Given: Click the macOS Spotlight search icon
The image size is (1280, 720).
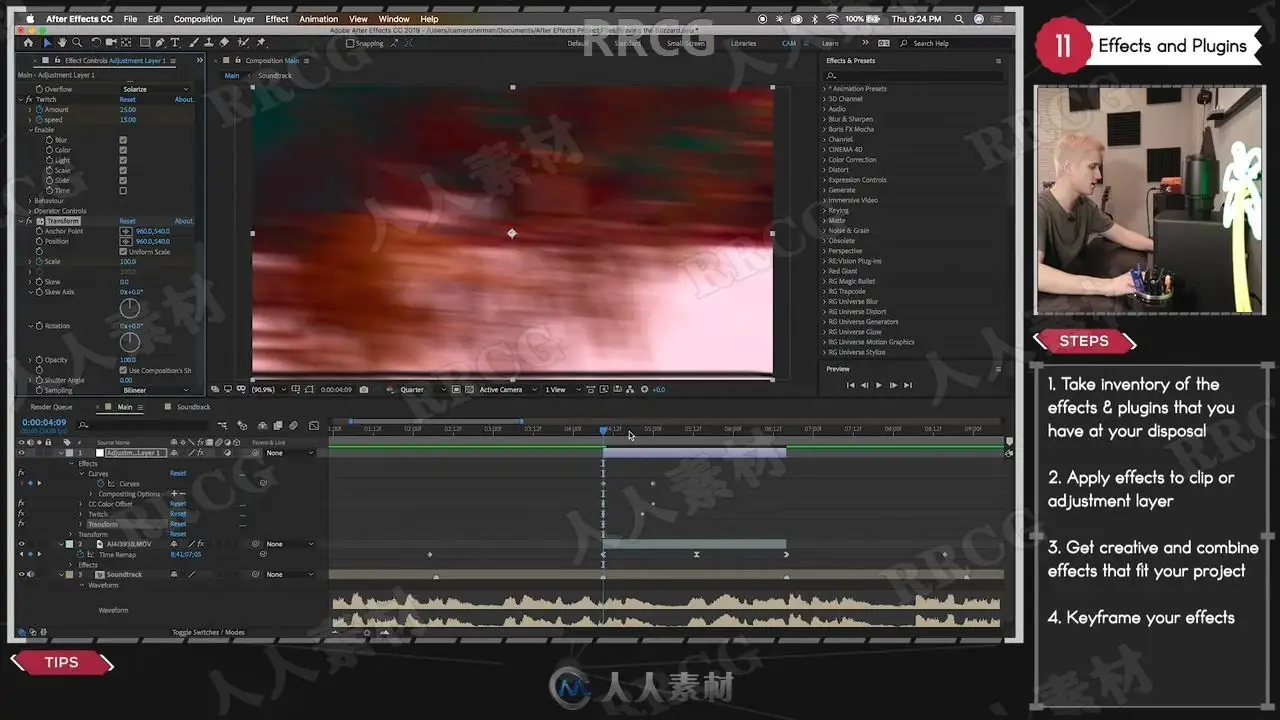Looking at the screenshot, I should (x=959, y=19).
